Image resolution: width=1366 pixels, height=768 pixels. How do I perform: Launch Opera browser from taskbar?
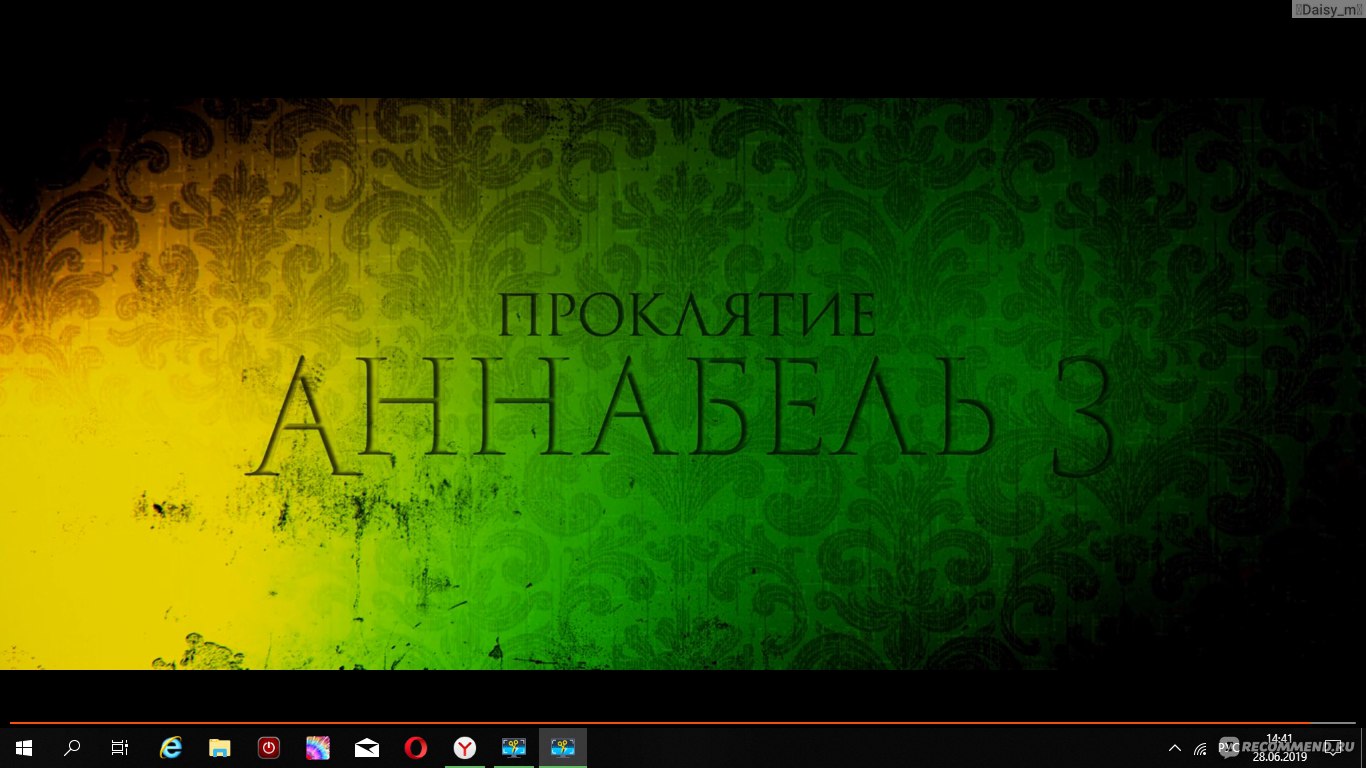[416, 748]
